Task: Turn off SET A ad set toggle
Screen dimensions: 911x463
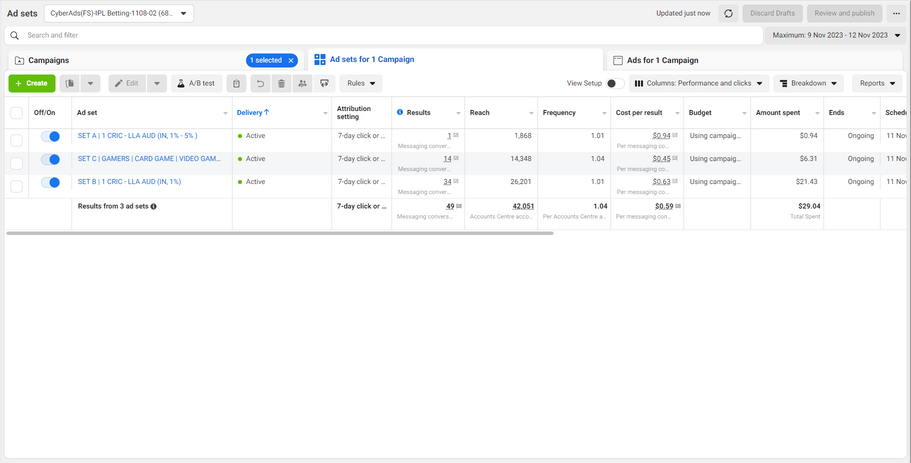Action: pyautogui.click(x=50, y=136)
